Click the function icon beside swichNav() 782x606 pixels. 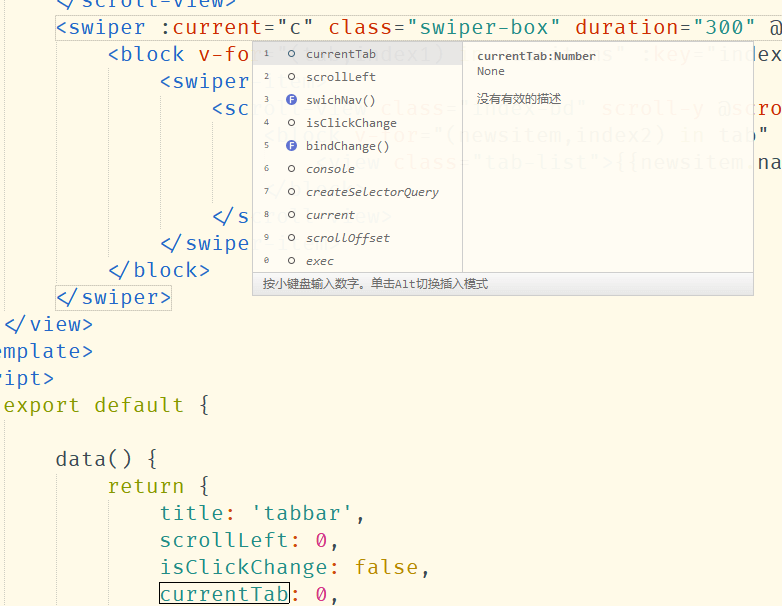[x=291, y=100]
